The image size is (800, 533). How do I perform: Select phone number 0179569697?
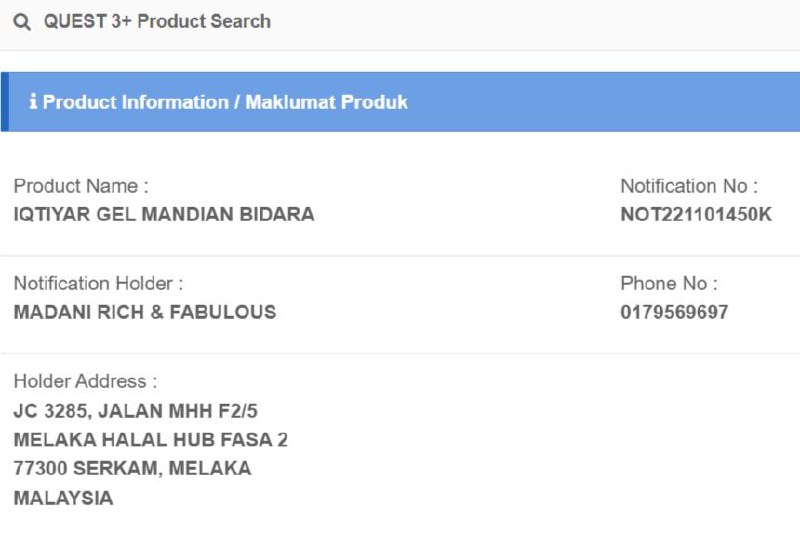(x=674, y=312)
